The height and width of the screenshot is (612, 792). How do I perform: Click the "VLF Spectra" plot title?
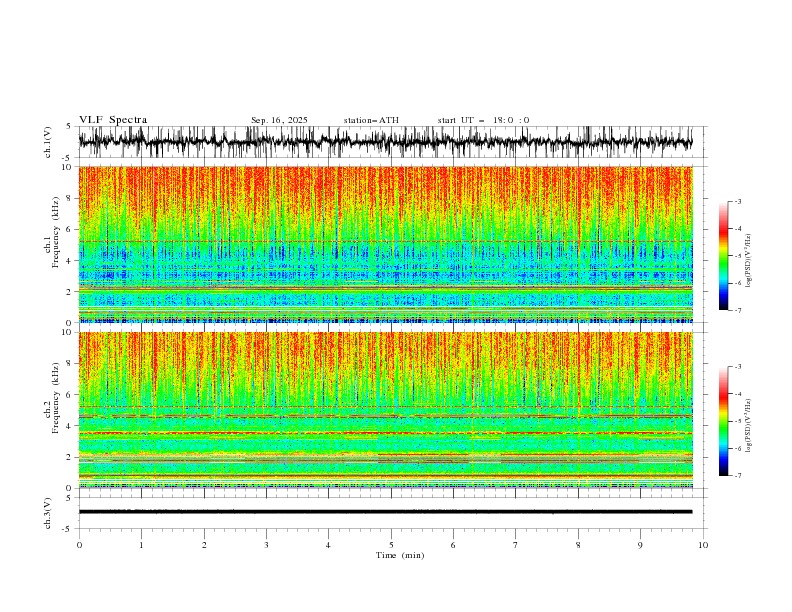point(113,120)
